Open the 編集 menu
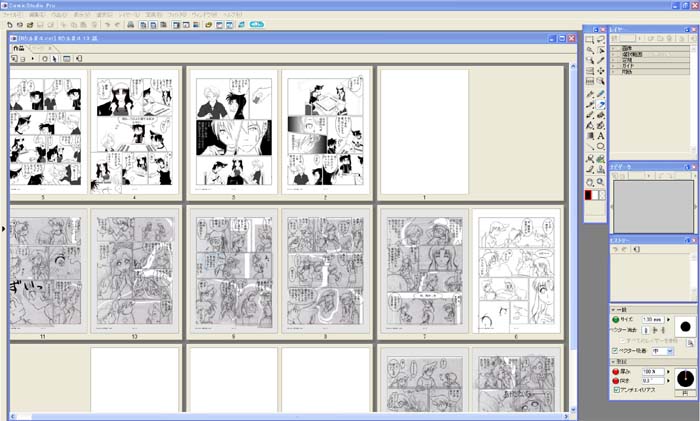The image size is (700, 421). [x=37, y=15]
